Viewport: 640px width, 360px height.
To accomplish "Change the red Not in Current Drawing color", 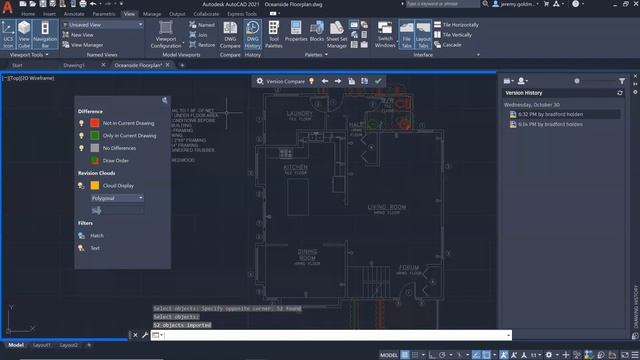I will point(95,123).
